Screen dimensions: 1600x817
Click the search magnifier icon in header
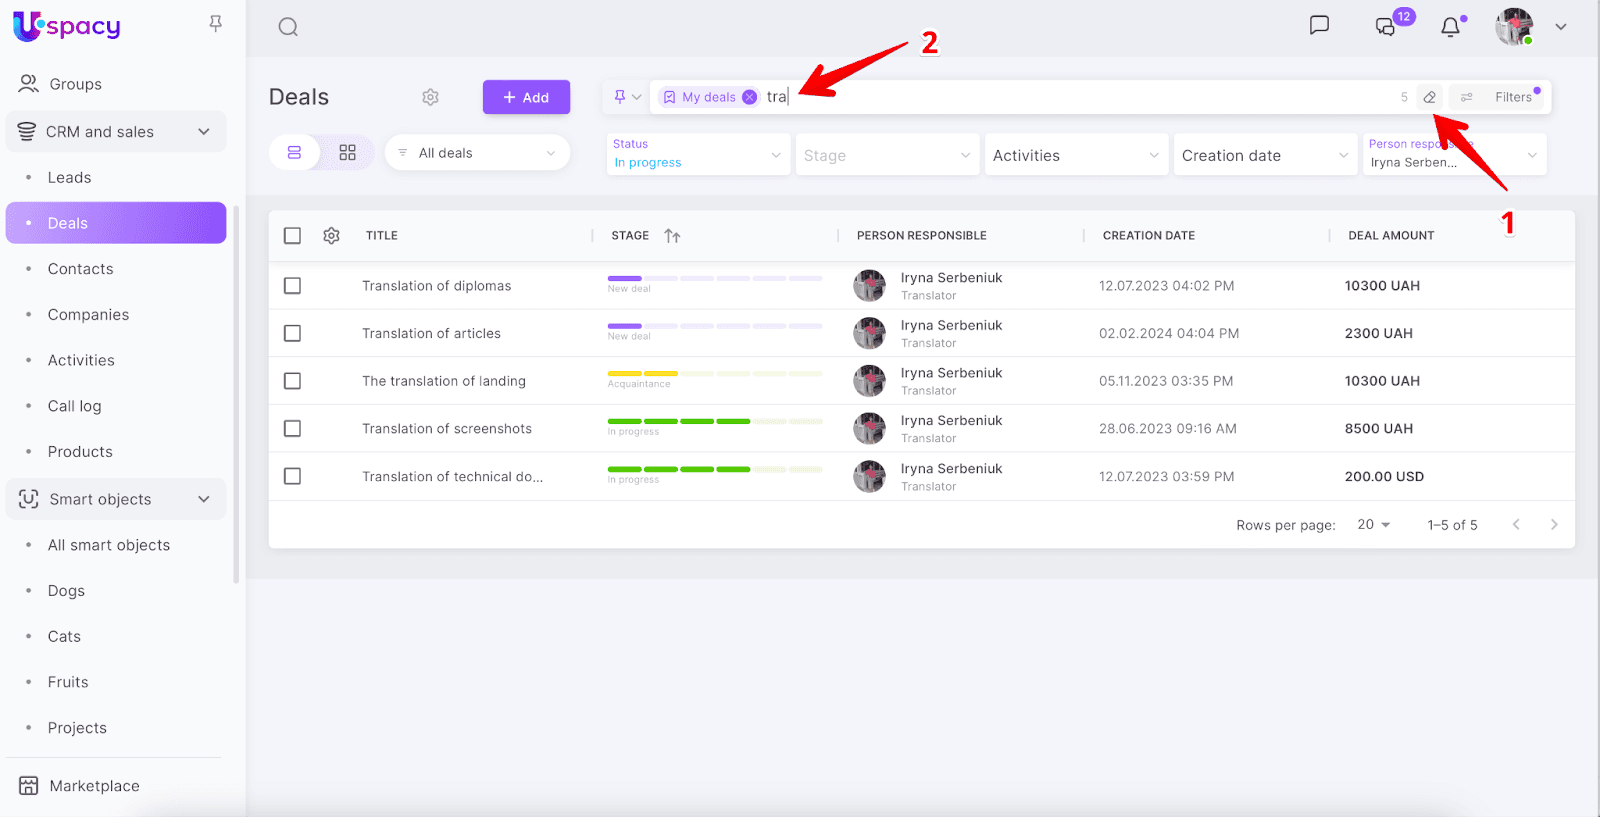(288, 27)
